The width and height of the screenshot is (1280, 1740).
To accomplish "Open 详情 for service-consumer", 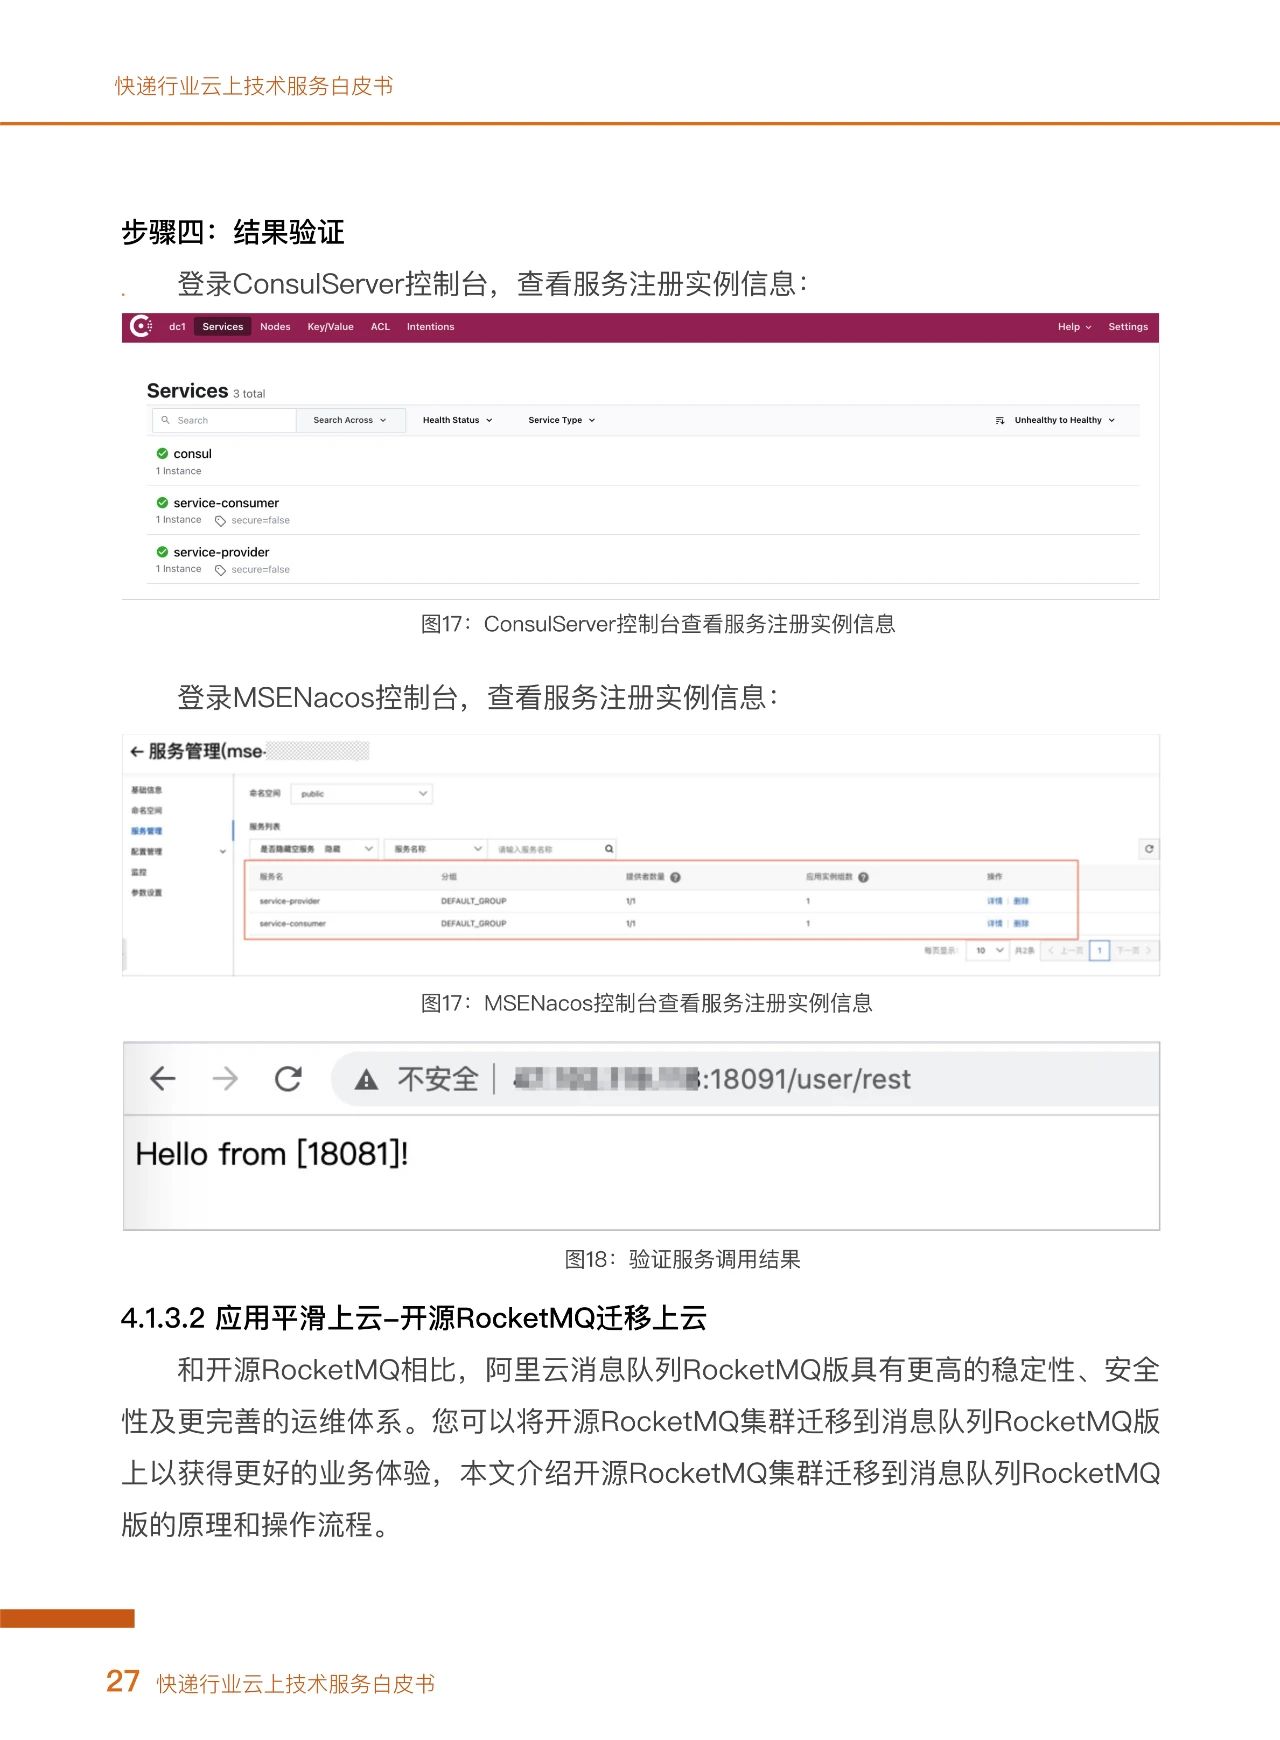I will click(x=994, y=923).
